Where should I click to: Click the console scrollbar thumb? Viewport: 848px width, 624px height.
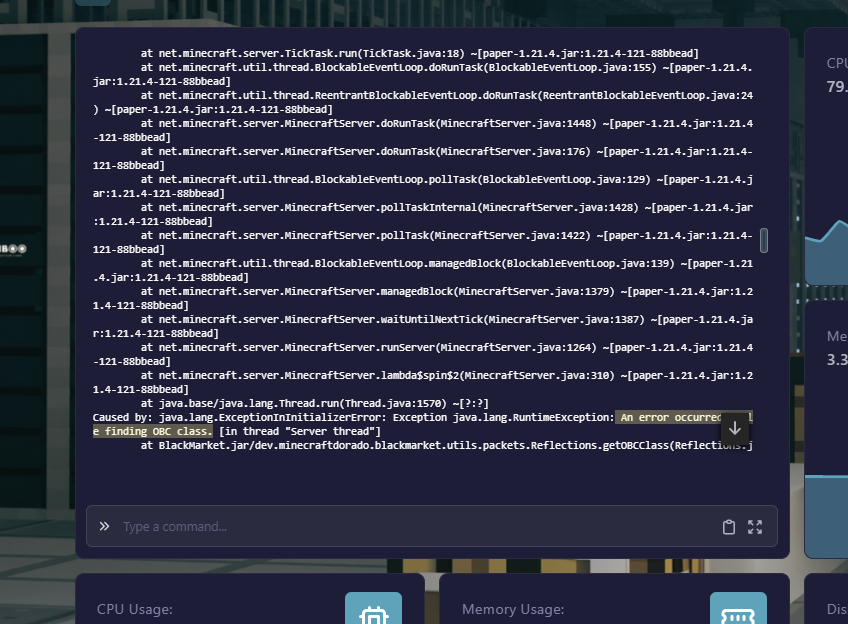[x=764, y=240]
